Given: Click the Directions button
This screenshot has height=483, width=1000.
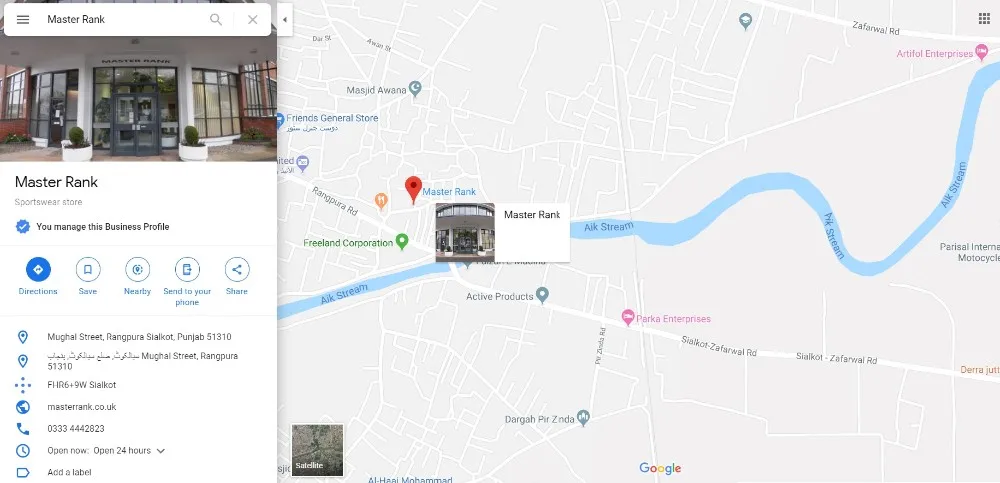Looking at the screenshot, I should (x=38, y=277).
